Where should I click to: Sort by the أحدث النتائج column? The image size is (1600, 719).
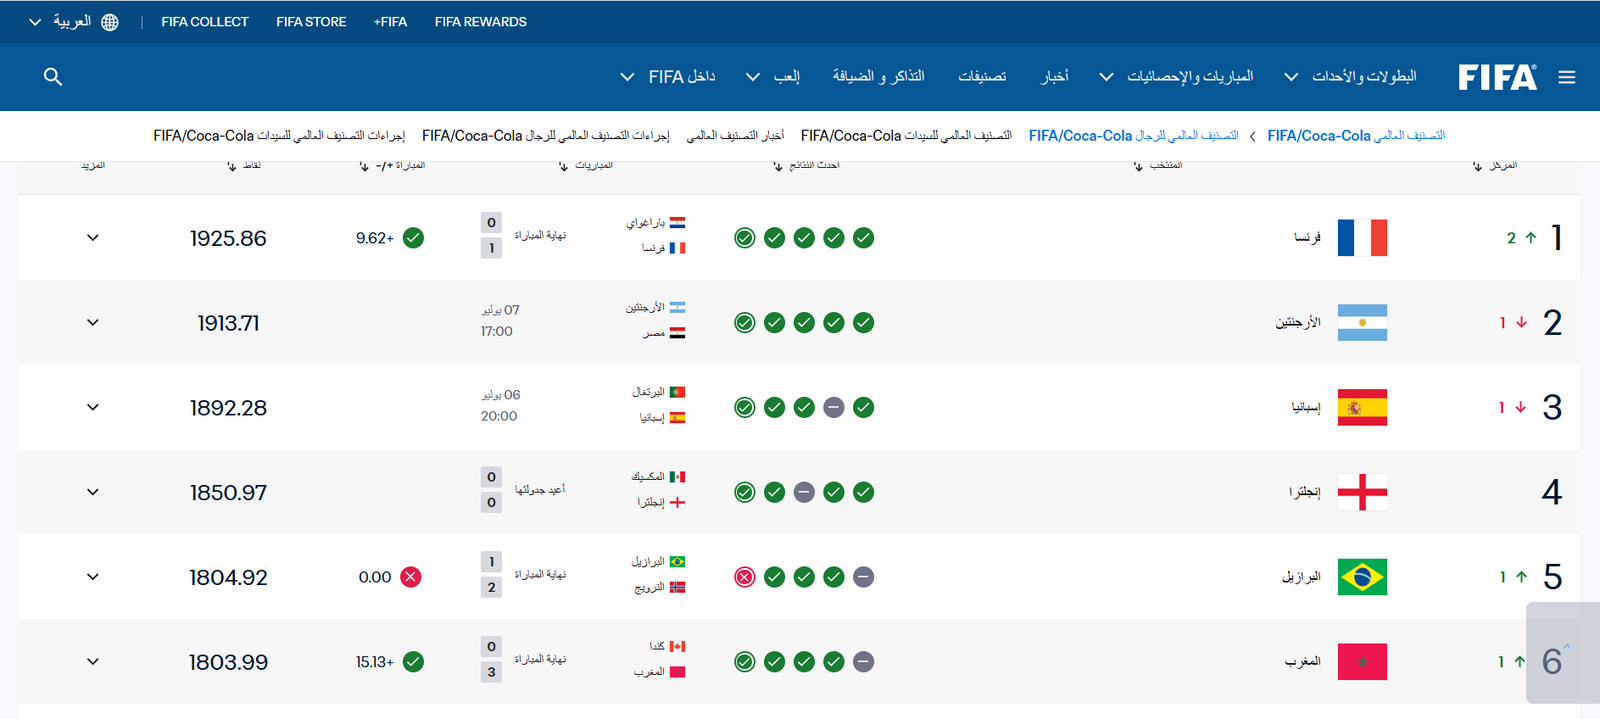806,165
